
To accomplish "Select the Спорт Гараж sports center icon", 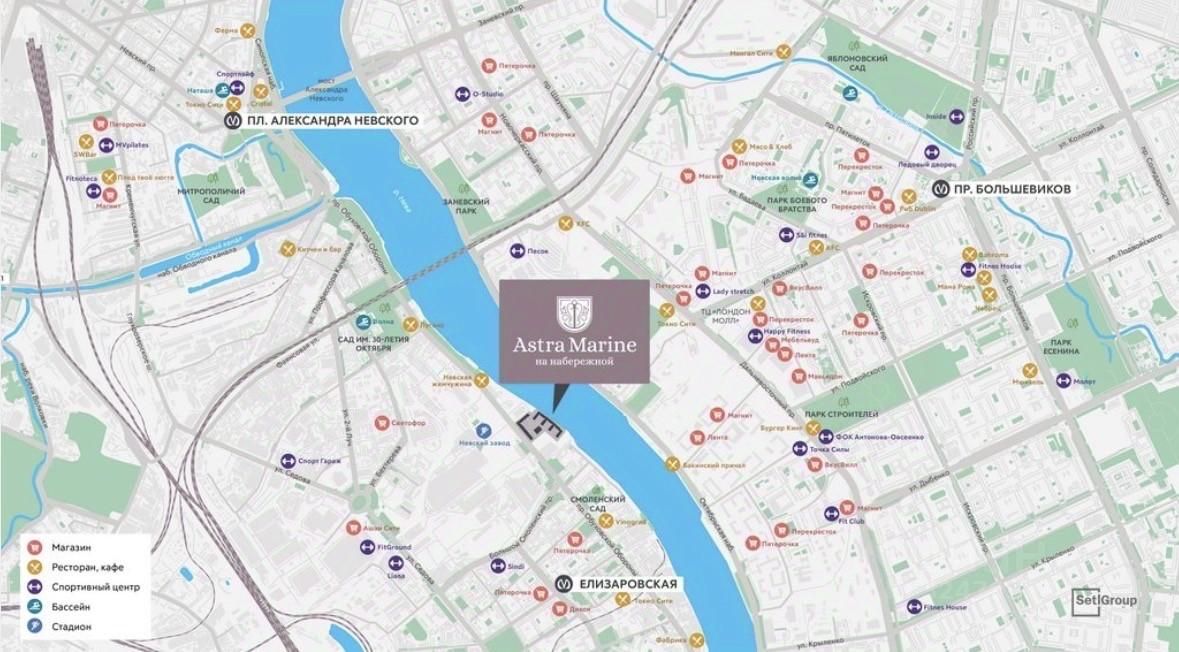I will [x=288, y=460].
